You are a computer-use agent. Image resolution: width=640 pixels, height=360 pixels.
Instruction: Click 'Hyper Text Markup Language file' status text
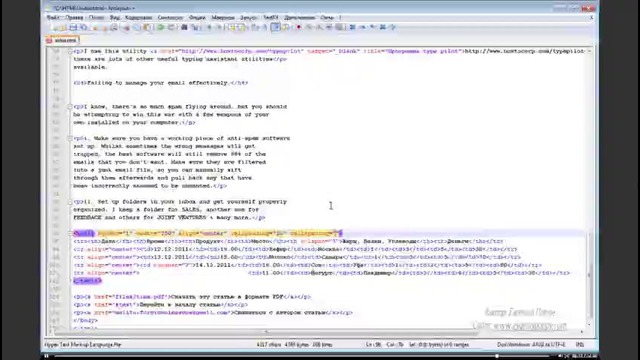(83, 345)
